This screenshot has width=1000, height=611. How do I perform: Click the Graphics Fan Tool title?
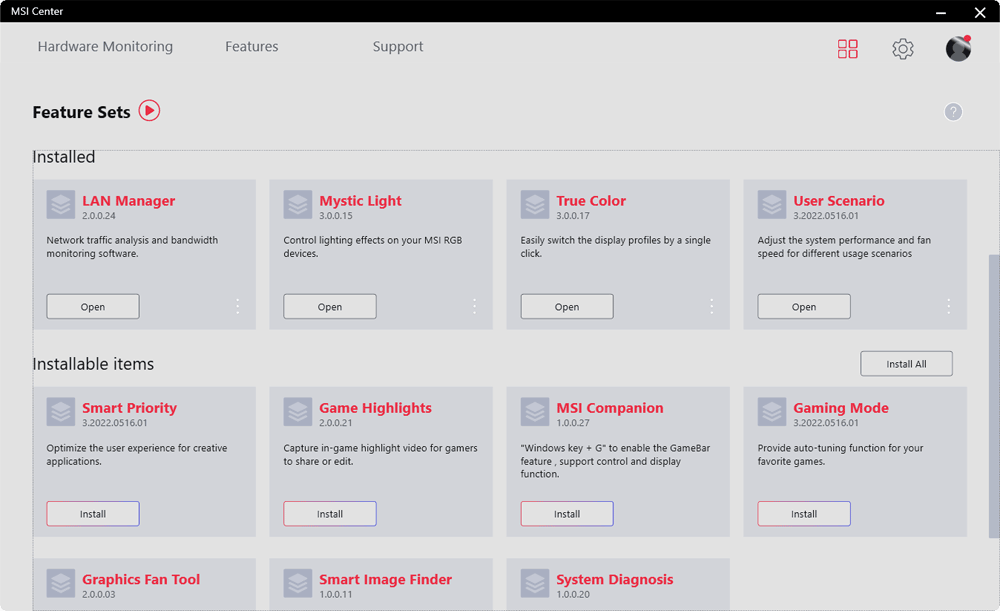141,580
